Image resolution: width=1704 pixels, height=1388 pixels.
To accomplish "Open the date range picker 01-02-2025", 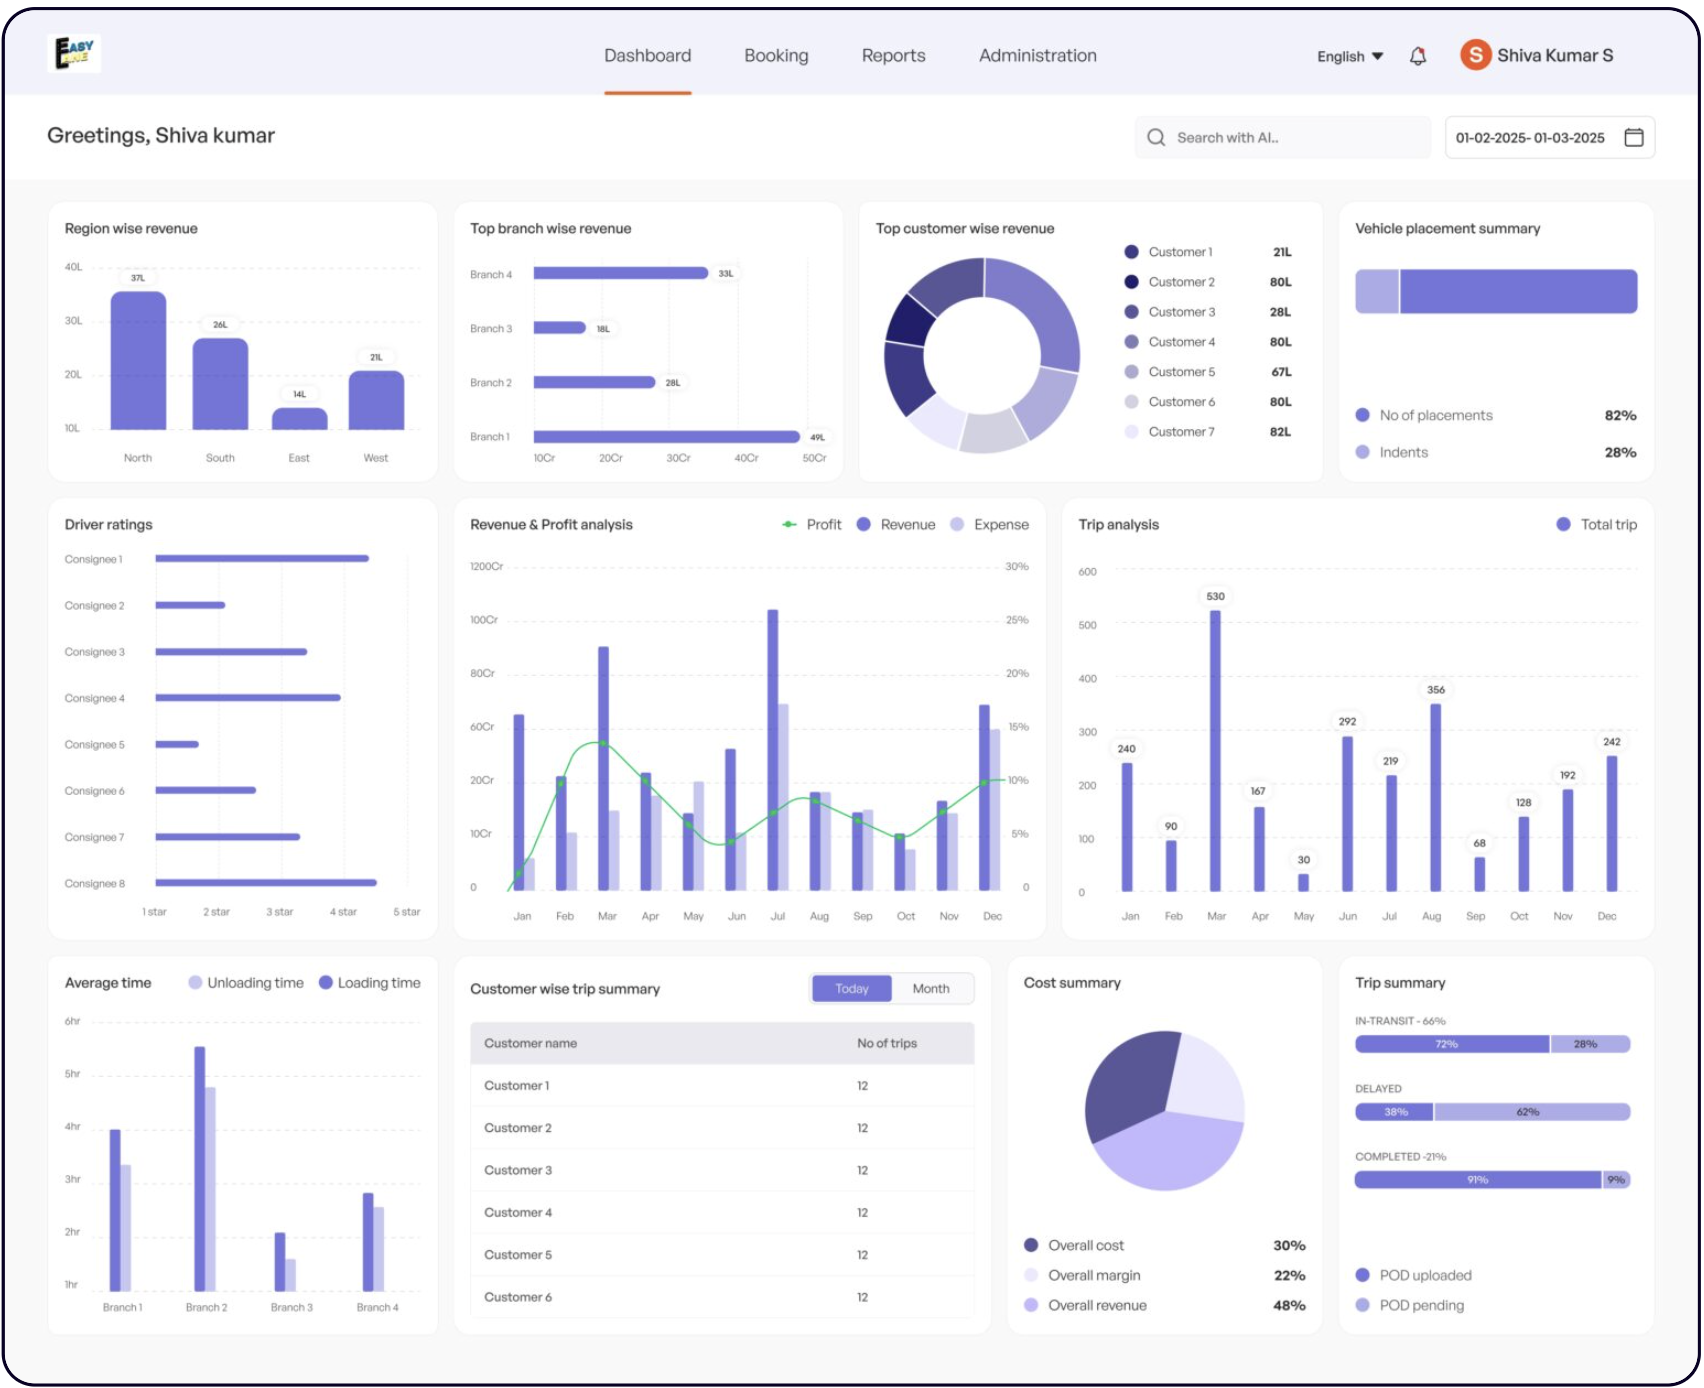I will [x=1530, y=138].
